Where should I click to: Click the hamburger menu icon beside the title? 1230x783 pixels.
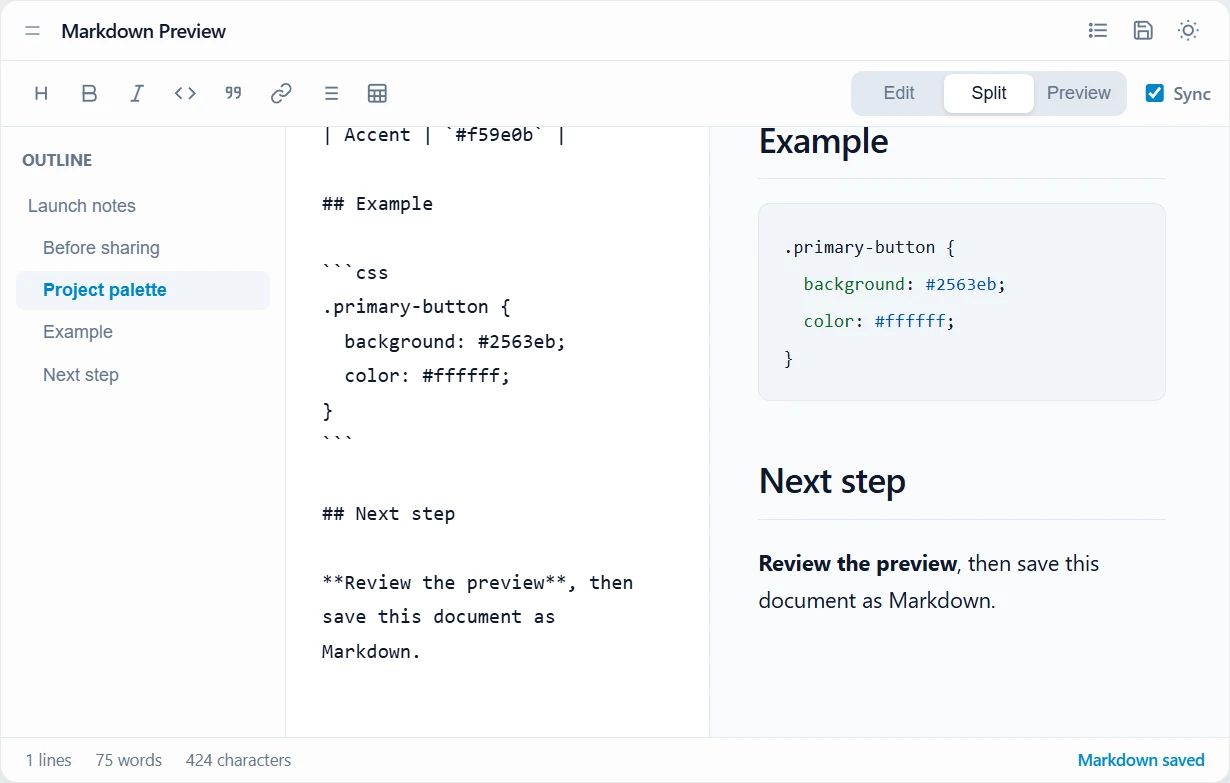[x=33, y=31]
